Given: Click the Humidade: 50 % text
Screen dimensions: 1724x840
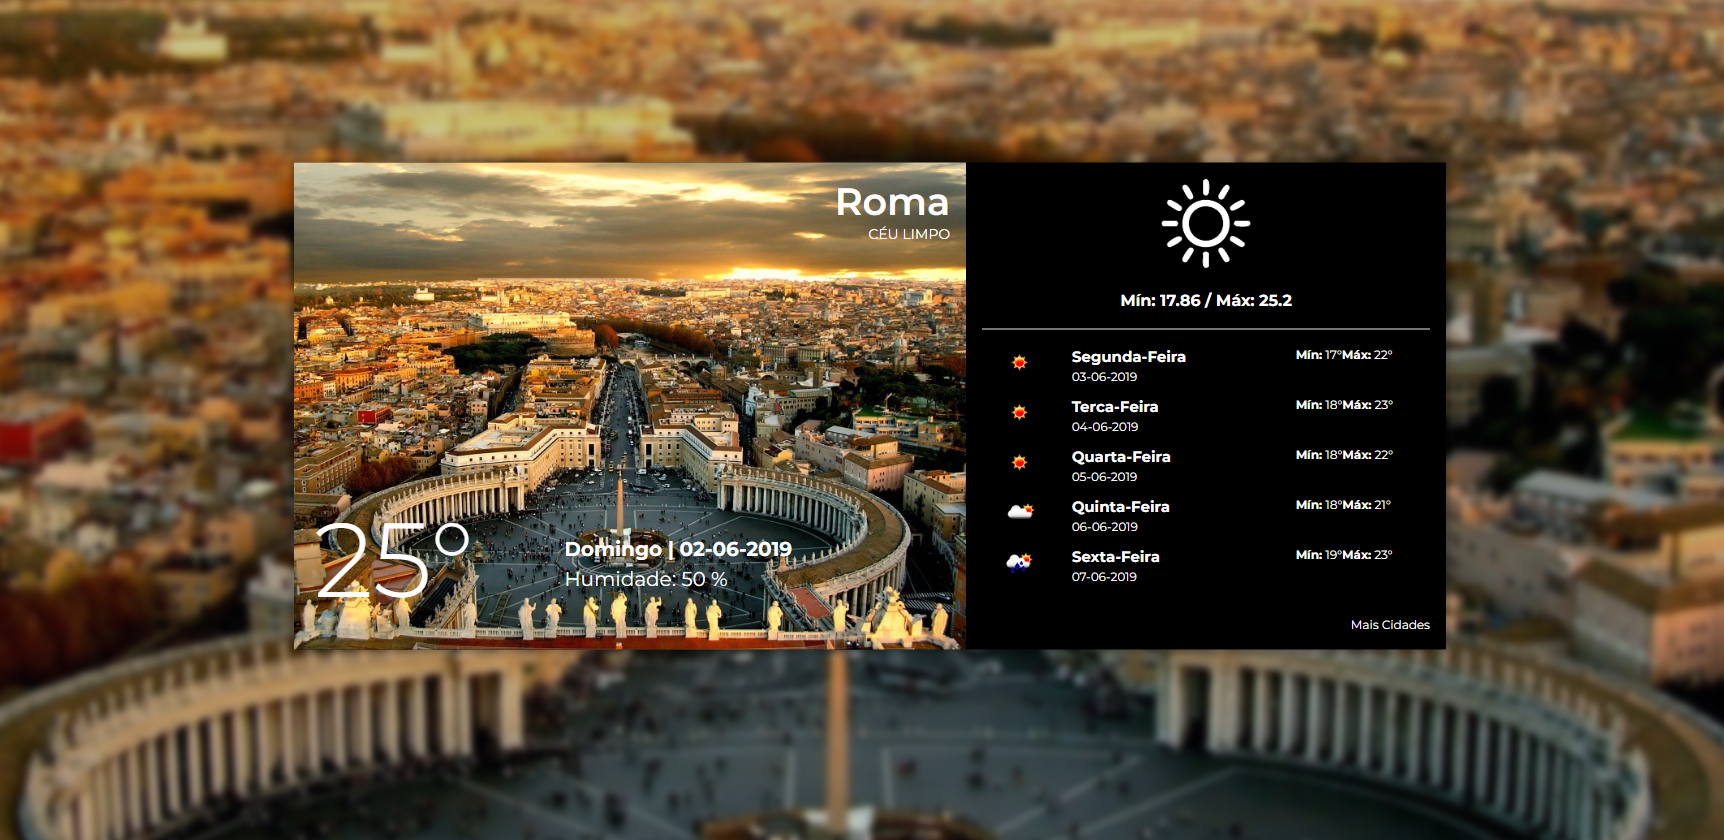Looking at the screenshot, I should click(x=646, y=579).
